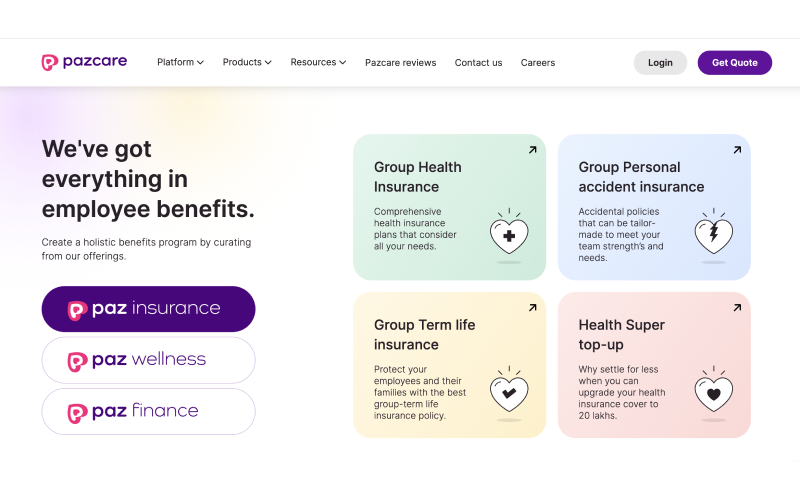The height and width of the screenshot is (500, 800).
Task: Select the paz insurance tab
Action: pyautogui.click(x=148, y=309)
